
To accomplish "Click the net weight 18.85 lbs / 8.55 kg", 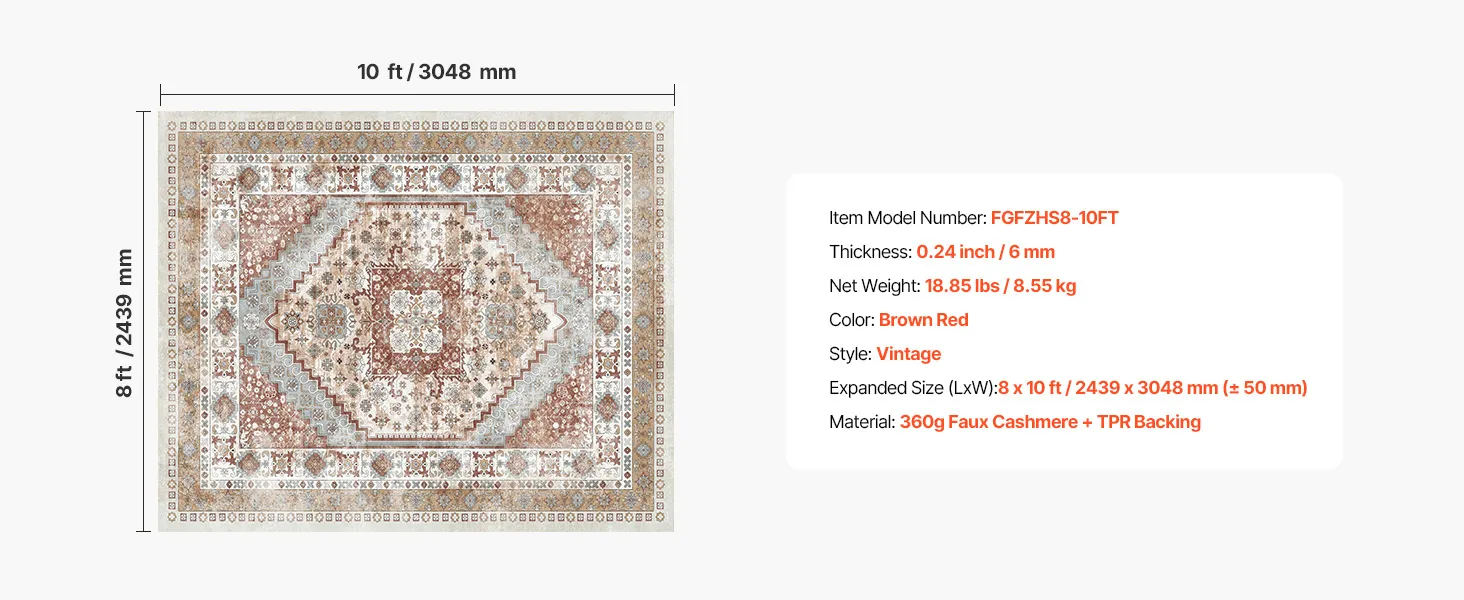I will [x=1000, y=286].
